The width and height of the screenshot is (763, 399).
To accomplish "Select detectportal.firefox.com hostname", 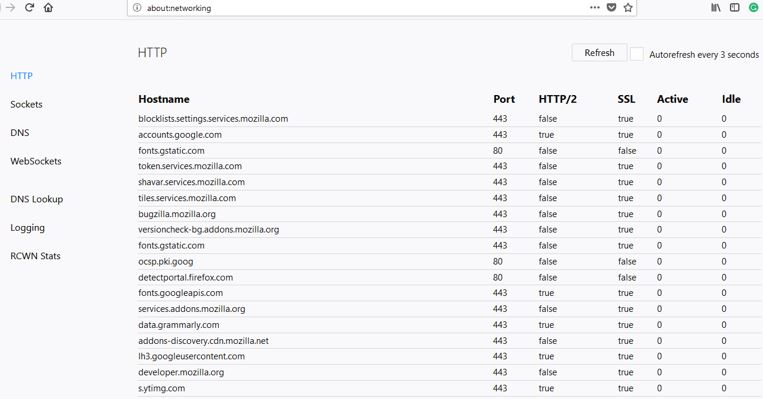I will click(x=185, y=277).
